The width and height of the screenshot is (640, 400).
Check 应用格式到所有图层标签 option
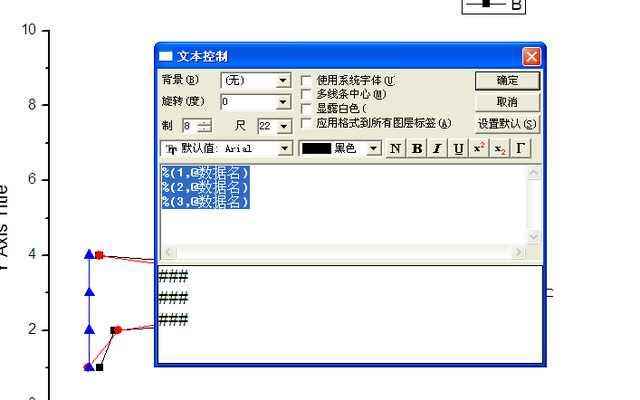(306, 123)
